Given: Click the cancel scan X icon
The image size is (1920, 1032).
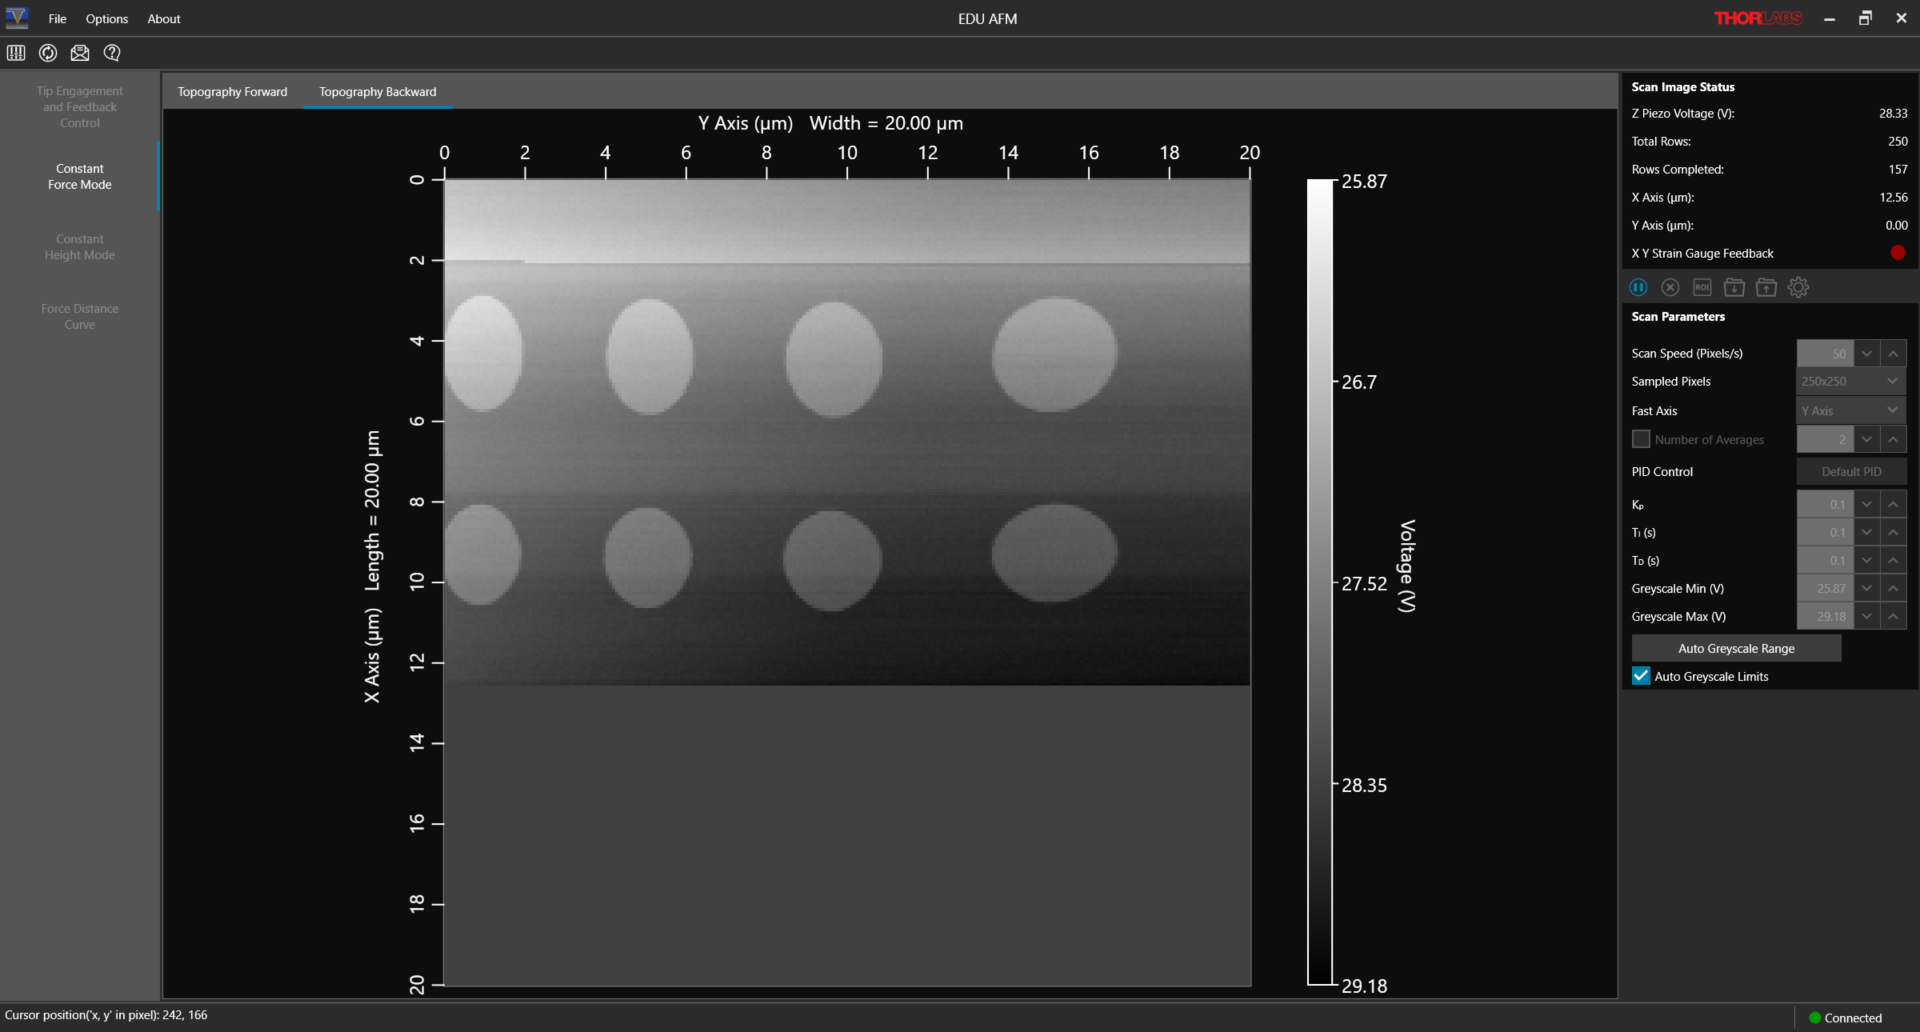Looking at the screenshot, I should (1670, 288).
